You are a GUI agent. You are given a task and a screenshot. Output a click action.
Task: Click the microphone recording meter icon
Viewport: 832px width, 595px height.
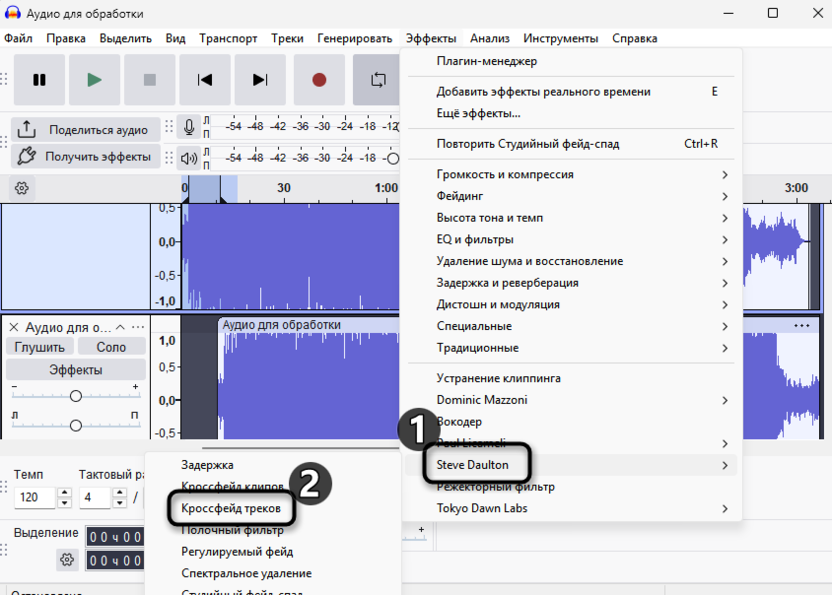[x=189, y=127]
